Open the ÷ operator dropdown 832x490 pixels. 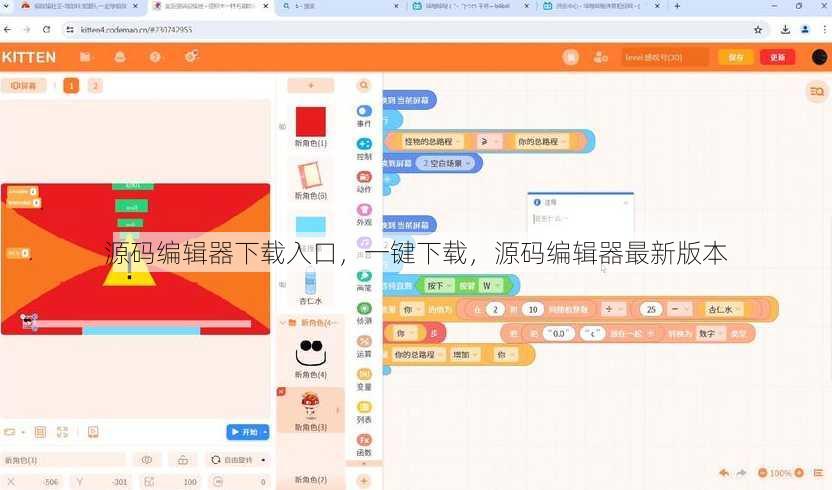pyautogui.click(x=613, y=309)
